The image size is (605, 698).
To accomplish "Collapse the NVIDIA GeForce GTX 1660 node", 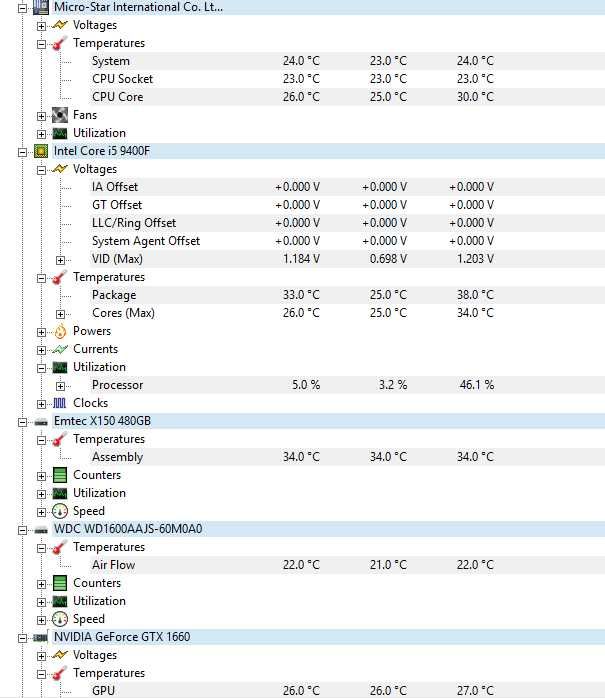I will [22, 638].
